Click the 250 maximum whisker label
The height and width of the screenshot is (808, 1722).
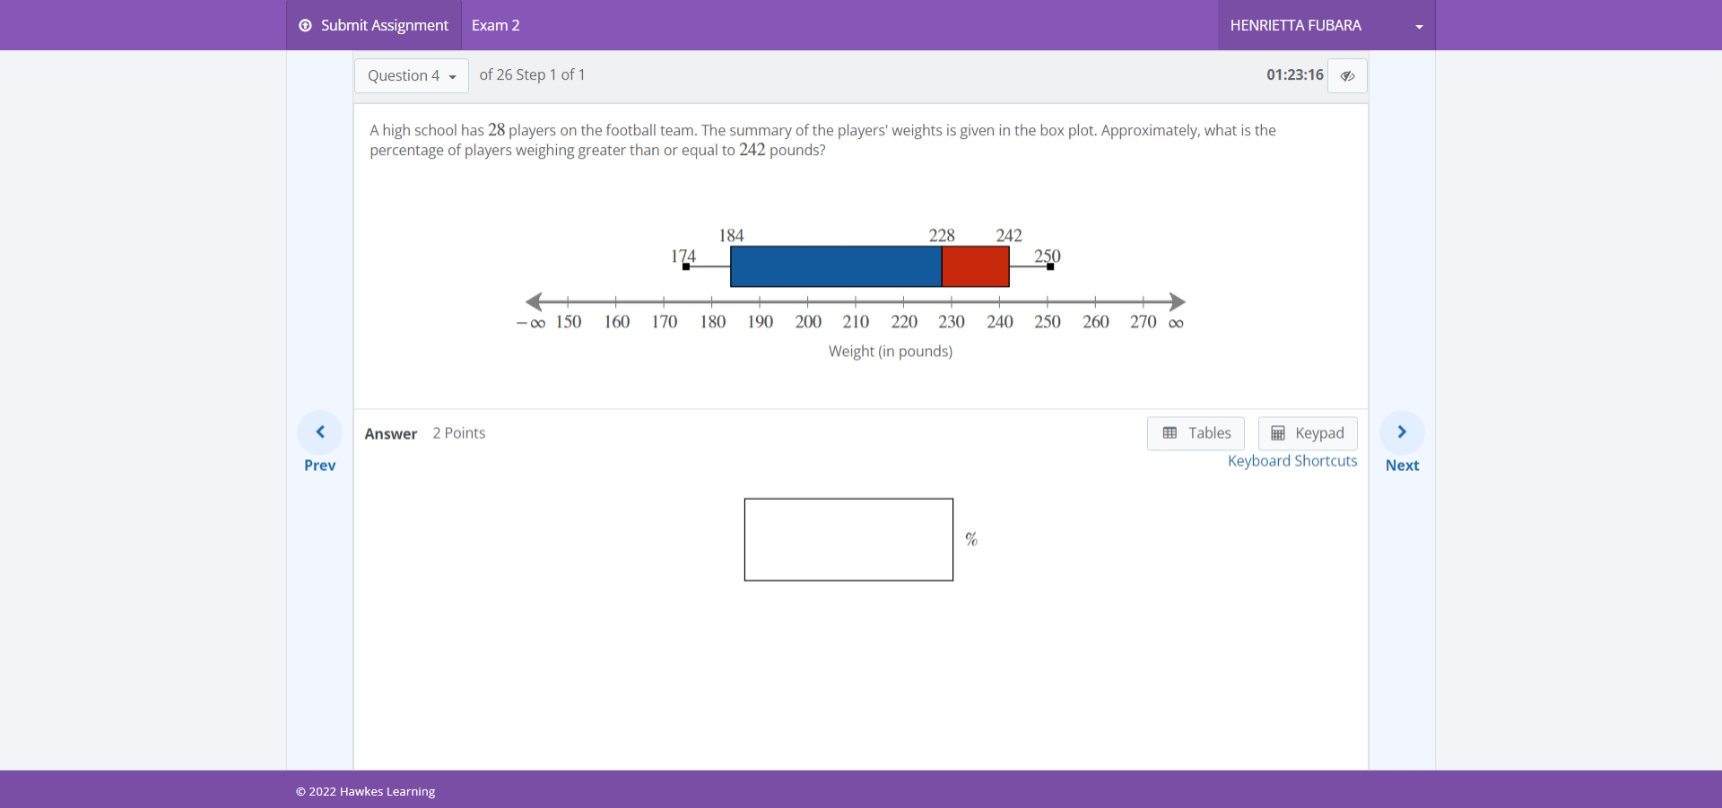[x=1047, y=256]
